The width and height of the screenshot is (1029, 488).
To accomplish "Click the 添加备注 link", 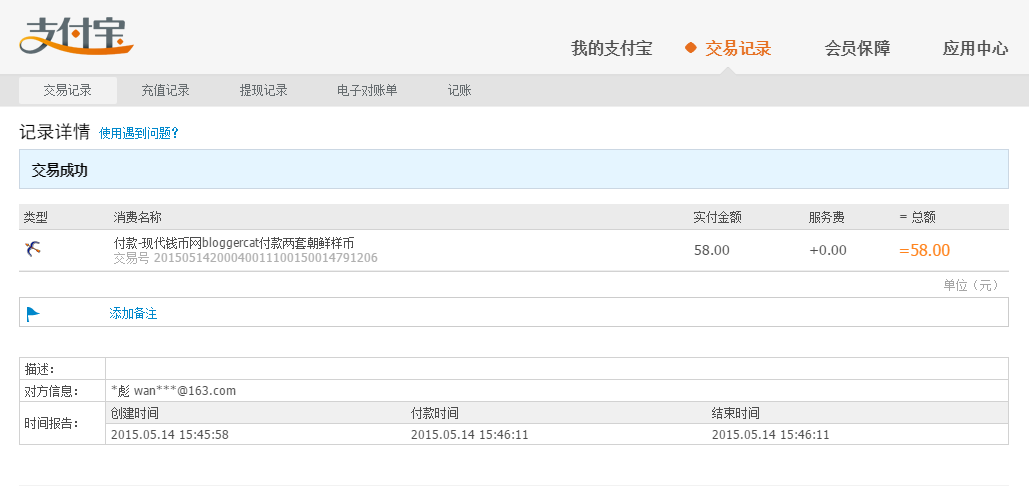I will 133,313.
